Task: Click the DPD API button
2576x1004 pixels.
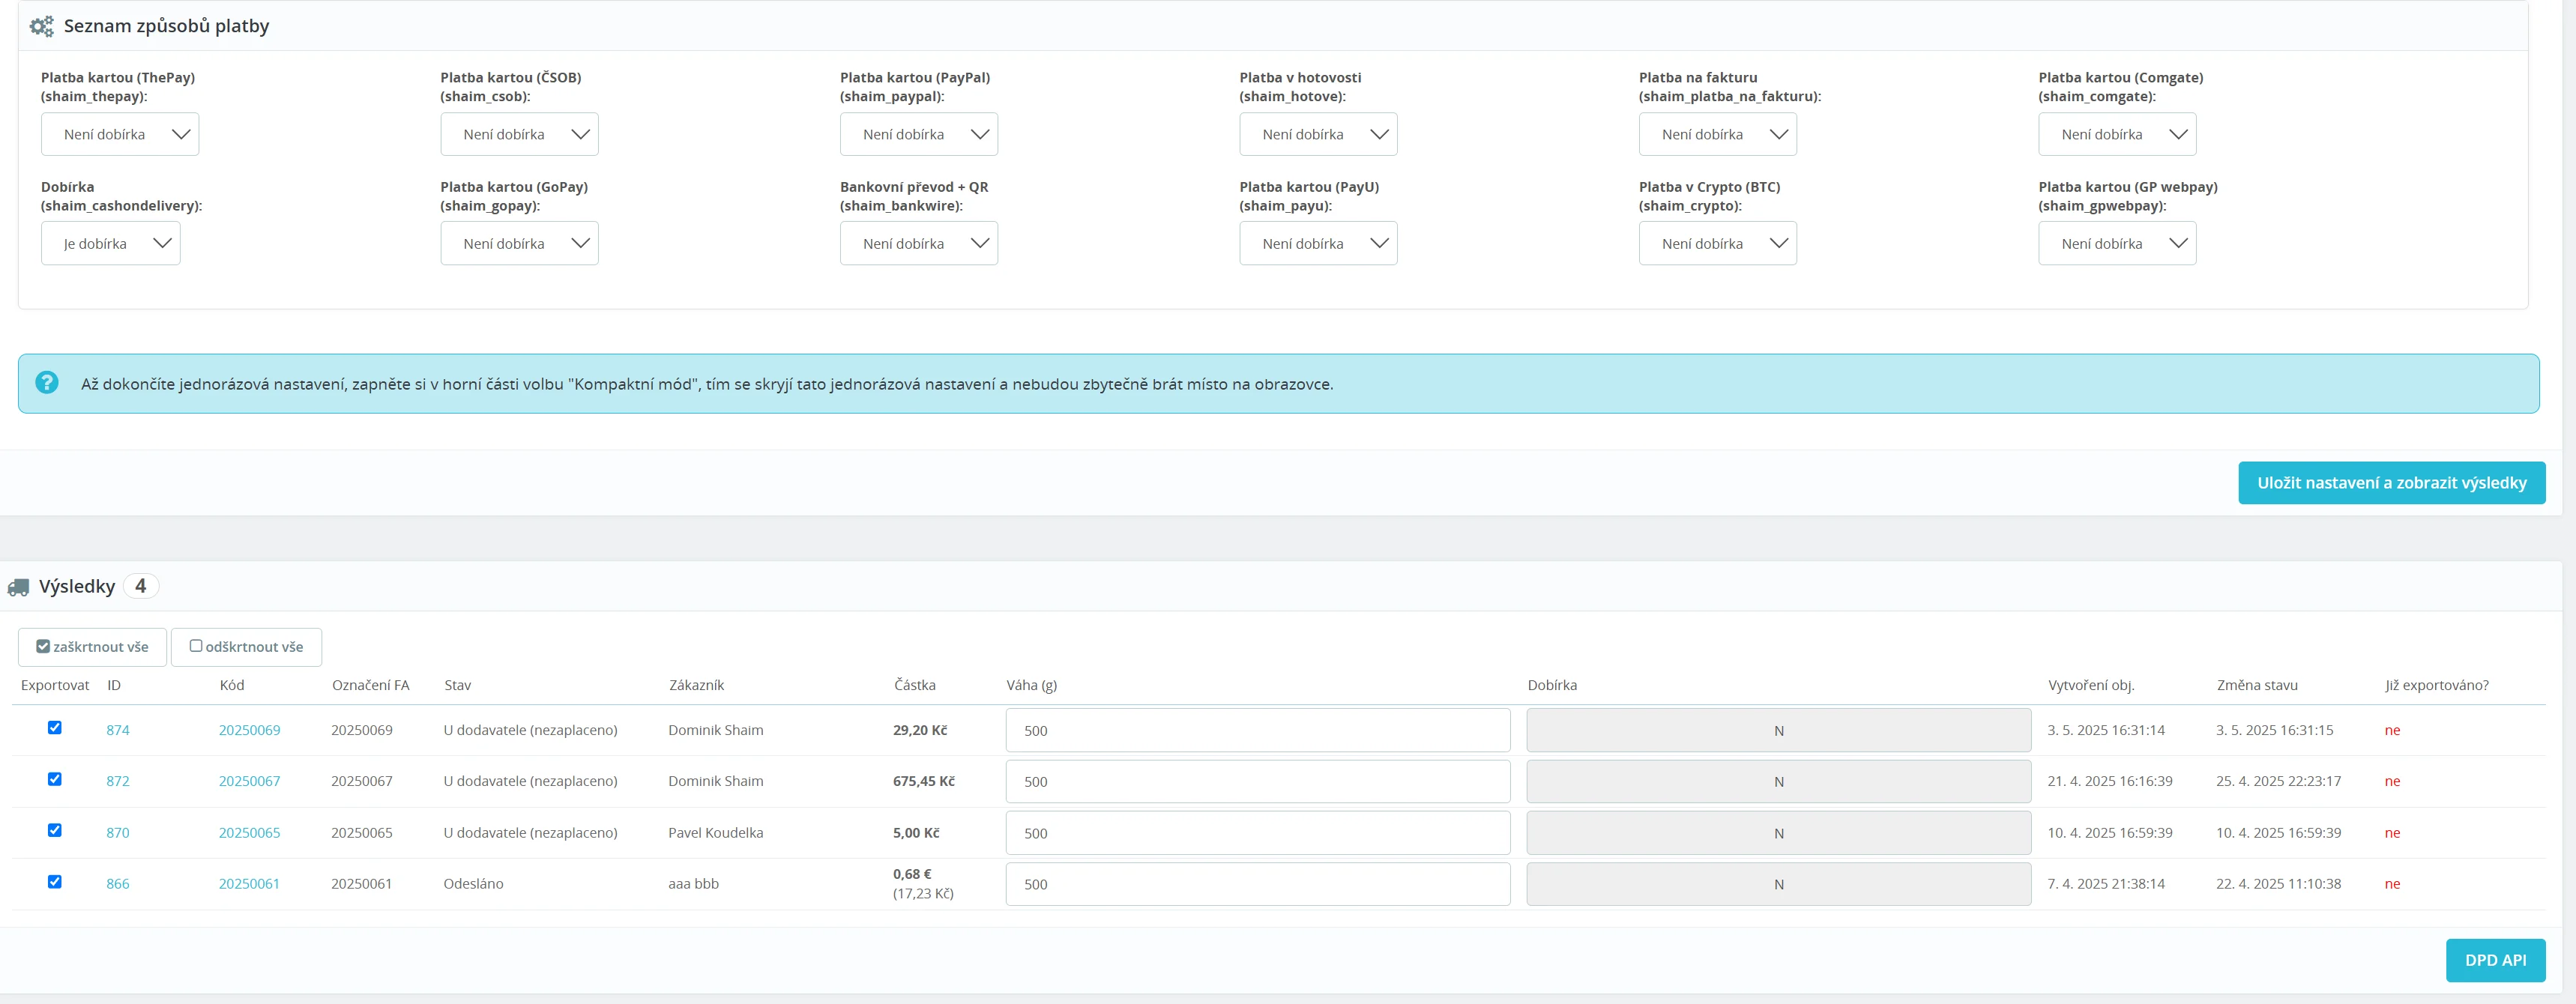Action: click(x=2495, y=960)
